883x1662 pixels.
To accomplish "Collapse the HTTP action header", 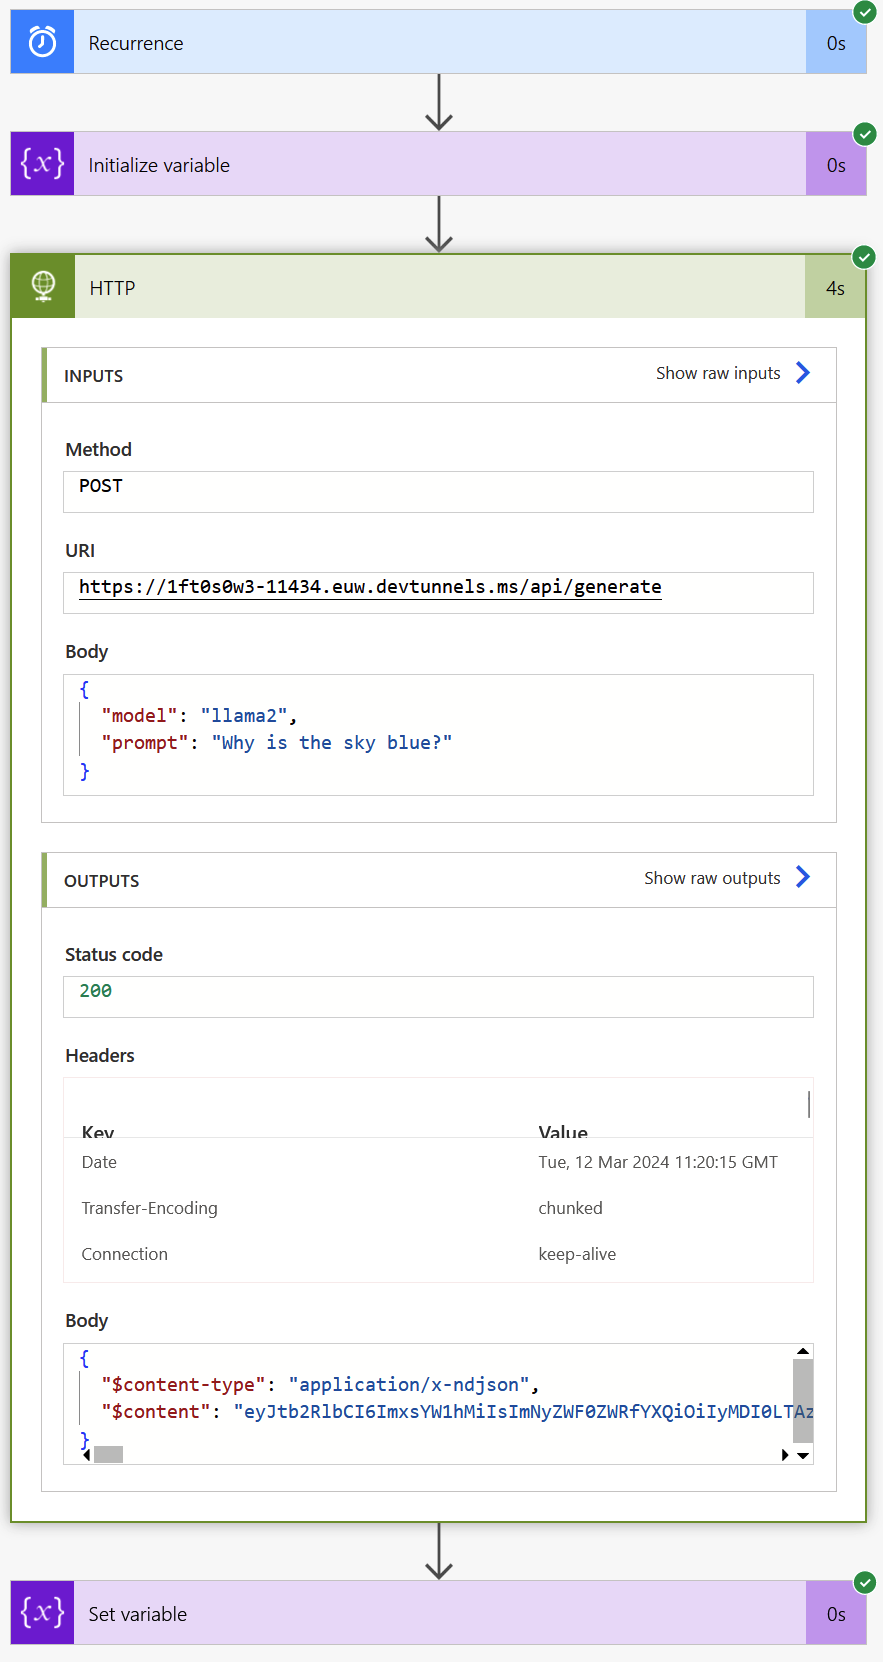I will [x=440, y=287].
